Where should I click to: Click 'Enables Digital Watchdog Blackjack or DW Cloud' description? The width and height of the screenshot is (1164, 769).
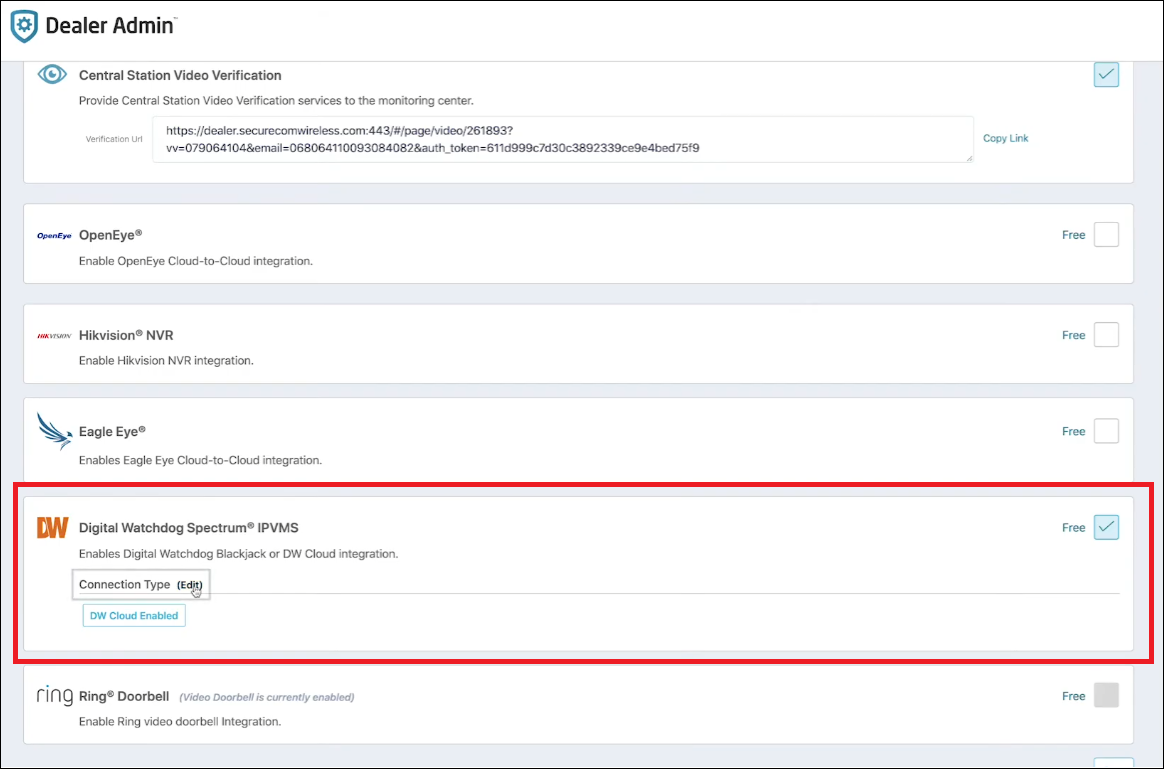(238, 554)
